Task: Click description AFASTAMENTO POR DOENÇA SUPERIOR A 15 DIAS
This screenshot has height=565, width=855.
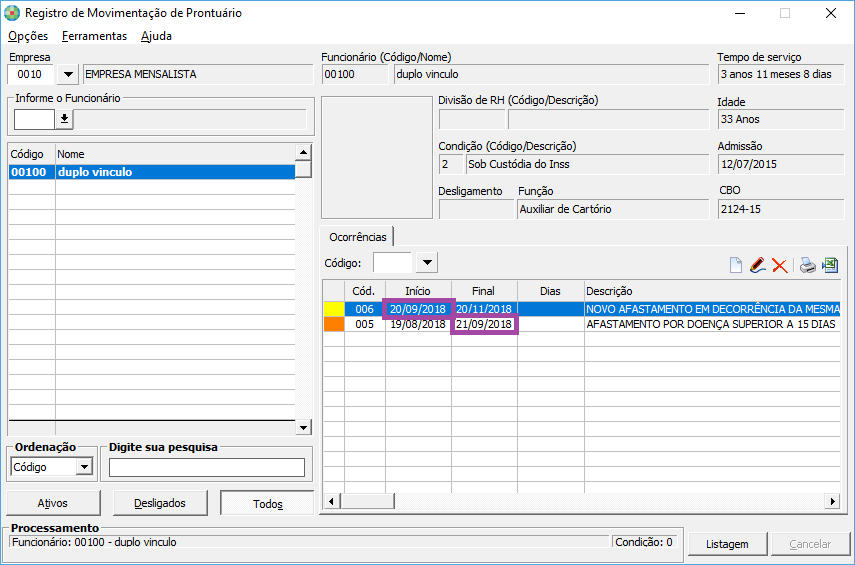Action: click(x=711, y=324)
